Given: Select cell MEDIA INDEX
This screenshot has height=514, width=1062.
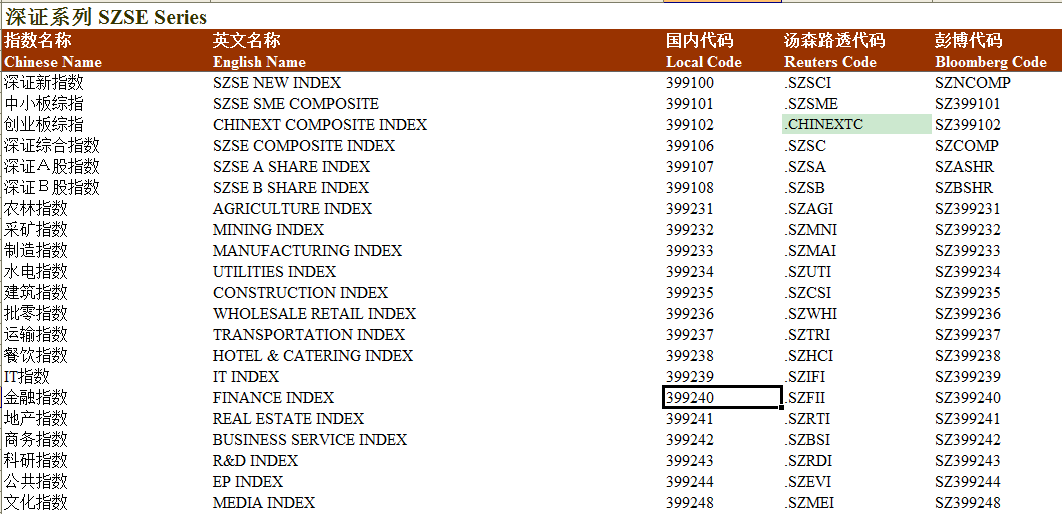Looking at the screenshot, I should pos(264,502).
